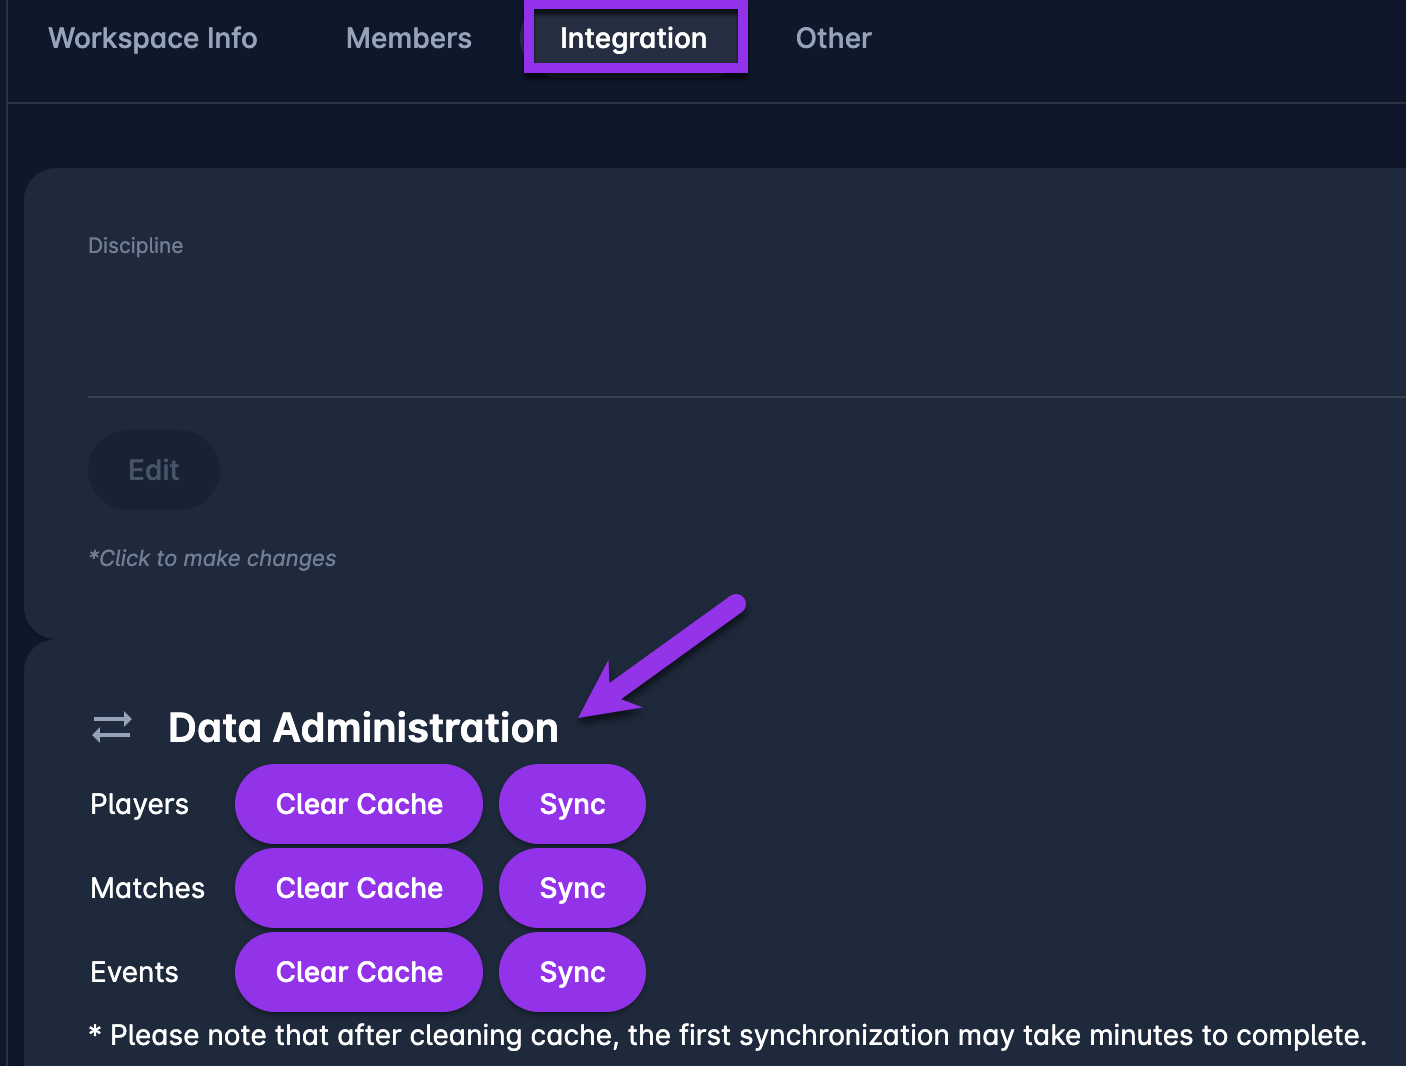Click the Discipline field label

point(136,246)
